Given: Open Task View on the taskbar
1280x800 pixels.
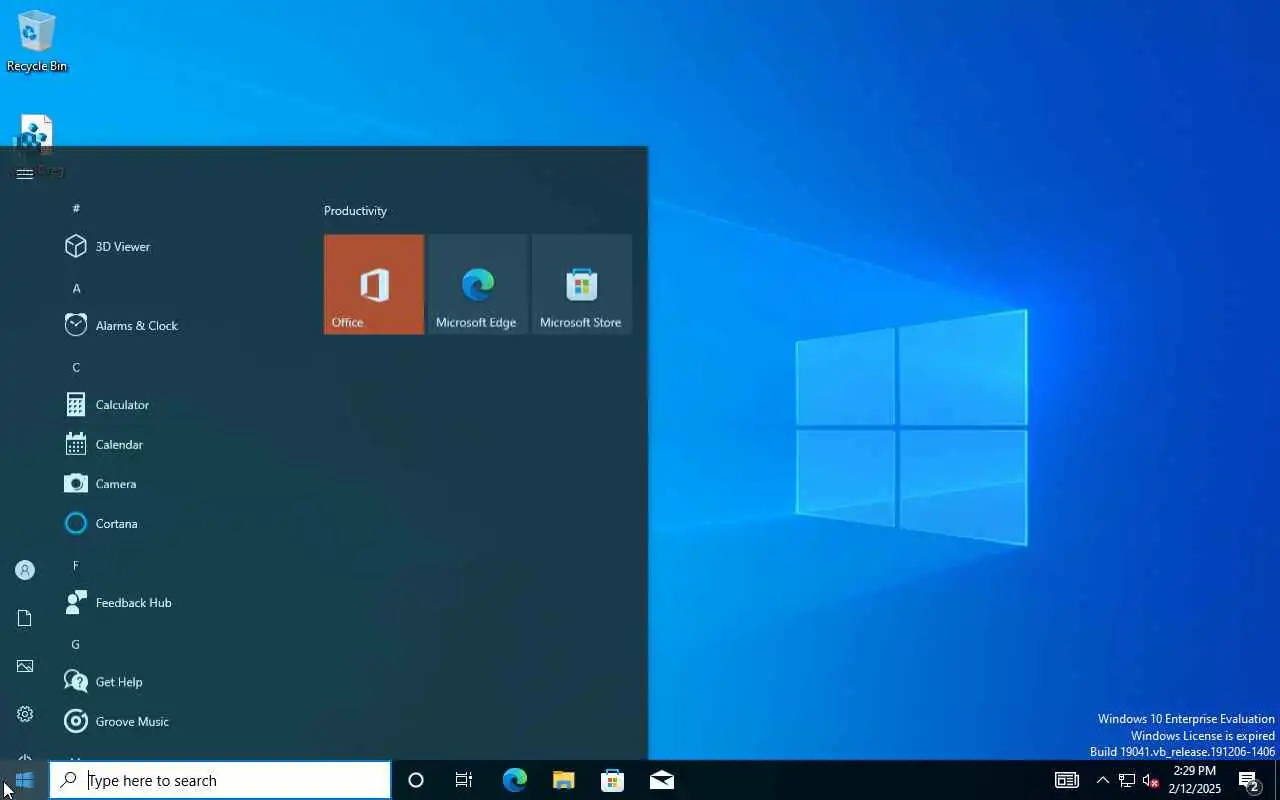Looking at the screenshot, I should pyautogui.click(x=464, y=780).
